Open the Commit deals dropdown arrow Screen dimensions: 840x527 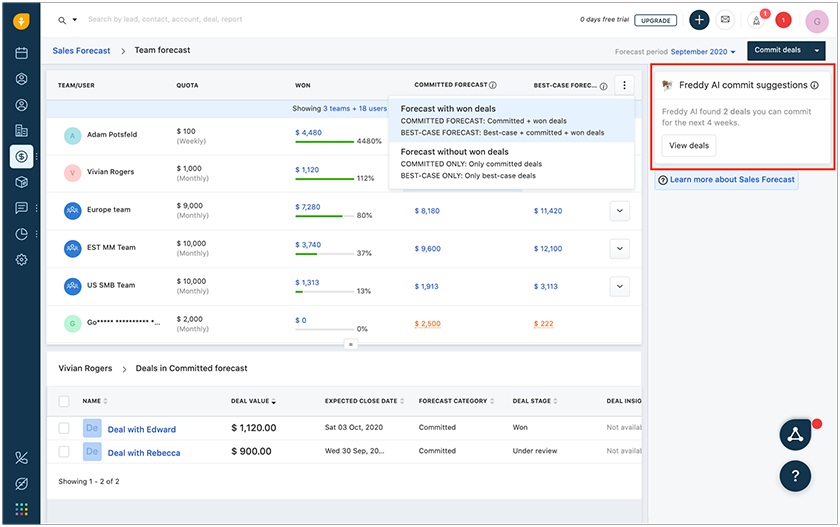pyautogui.click(x=817, y=51)
